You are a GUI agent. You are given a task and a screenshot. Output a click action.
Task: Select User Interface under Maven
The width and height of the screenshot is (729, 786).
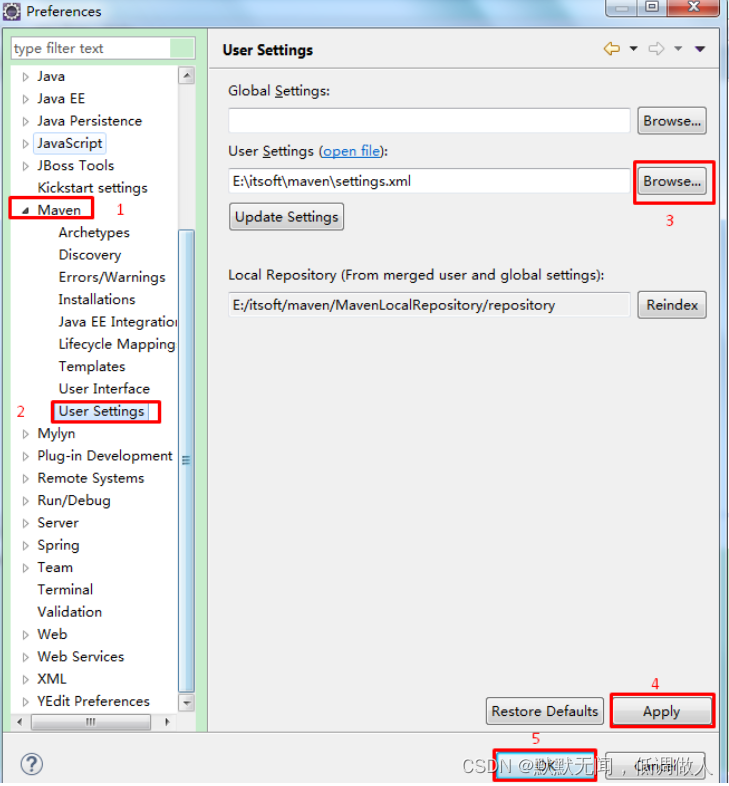pos(104,389)
